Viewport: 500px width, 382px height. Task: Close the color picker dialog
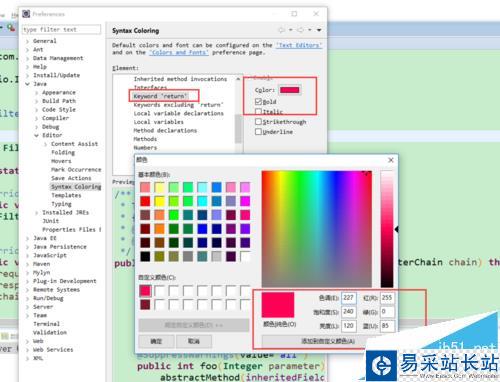click(391, 160)
